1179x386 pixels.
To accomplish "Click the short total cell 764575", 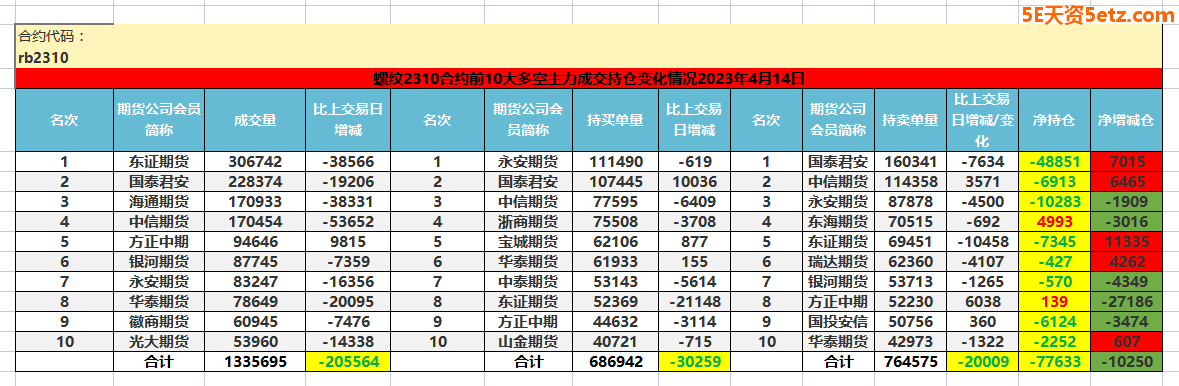I will (x=910, y=361).
